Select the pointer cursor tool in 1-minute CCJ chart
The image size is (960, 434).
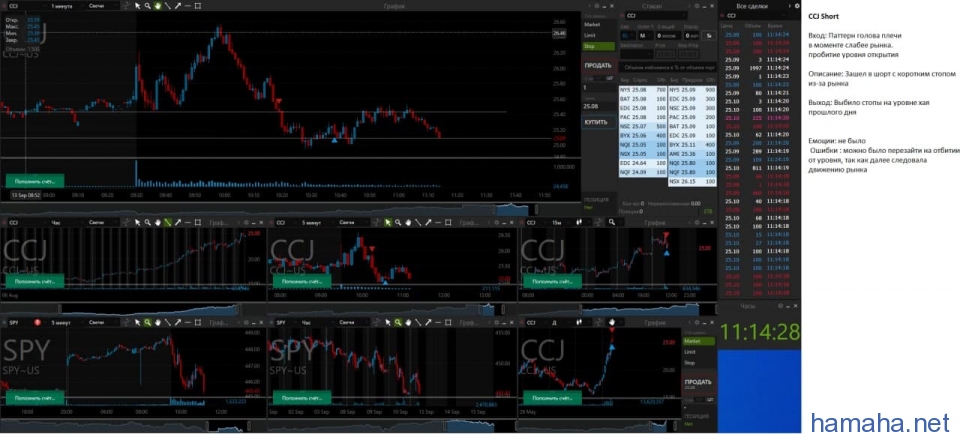(x=137, y=6)
